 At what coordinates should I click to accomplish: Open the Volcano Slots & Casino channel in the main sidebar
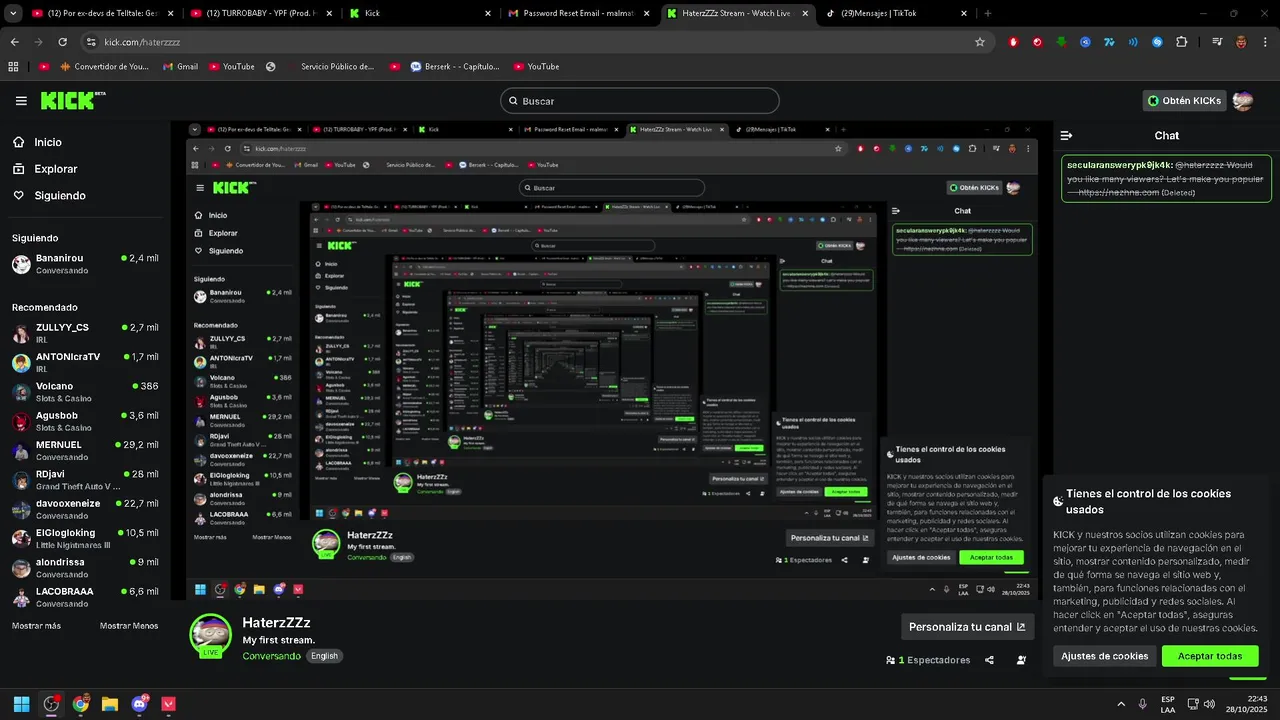pyautogui.click(x=85, y=391)
